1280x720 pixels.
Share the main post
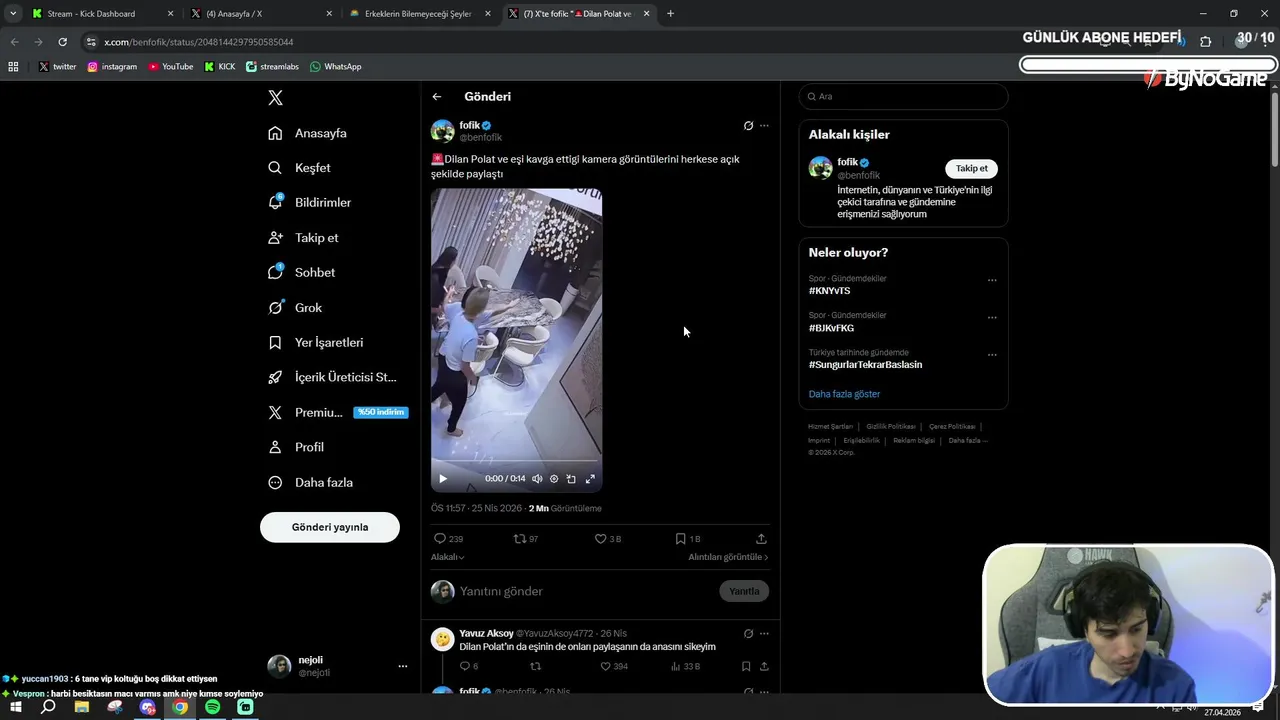[x=761, y=539]
